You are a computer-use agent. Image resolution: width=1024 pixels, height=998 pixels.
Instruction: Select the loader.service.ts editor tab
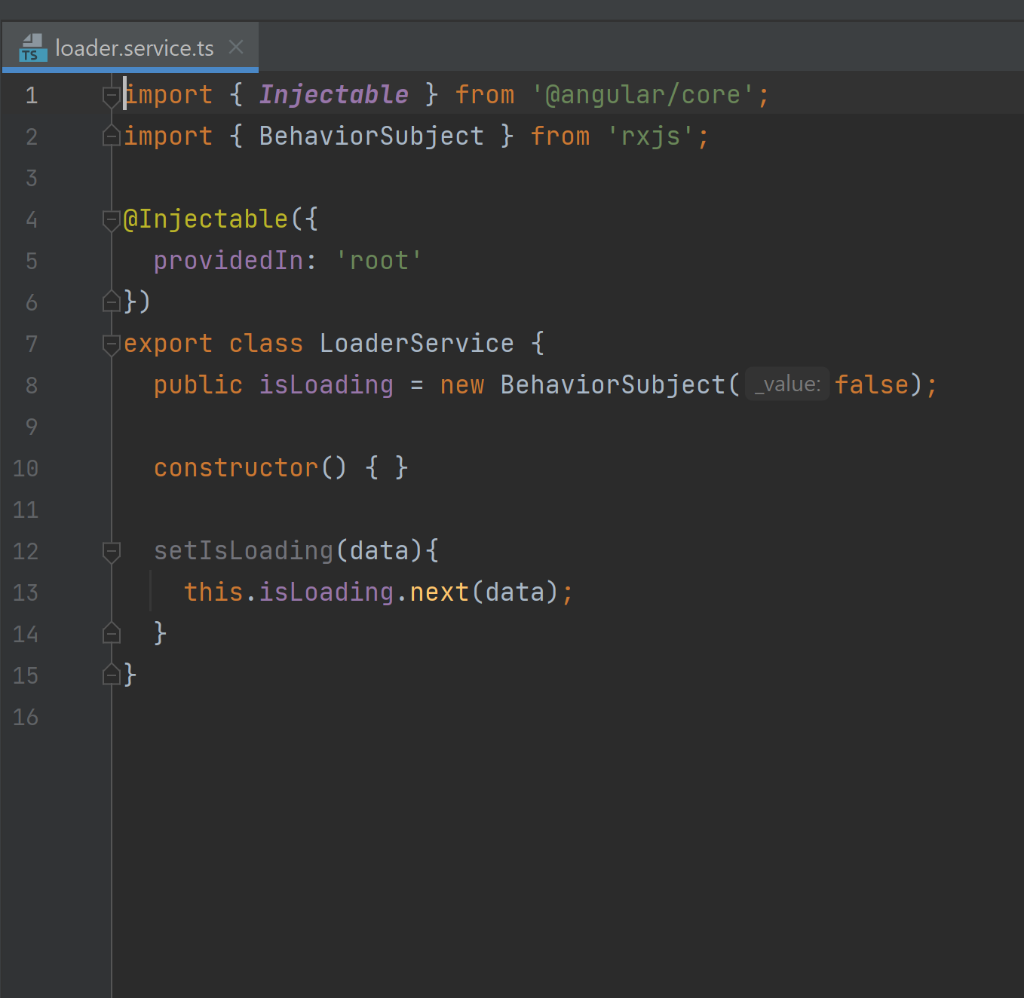click(130, 46)
